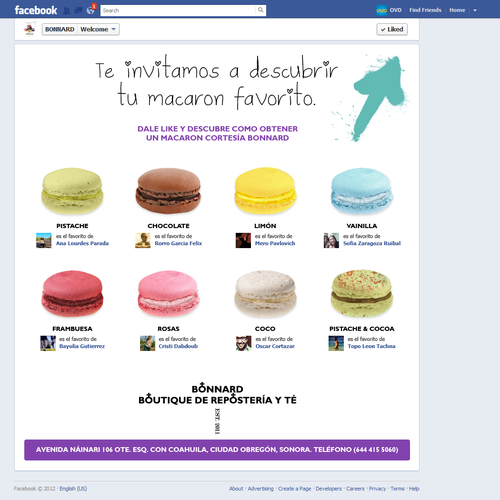Click Sofia Zaragoza Ruibal's avatar
The height and width of the screenshot is (500, 500).
point(331,240)
